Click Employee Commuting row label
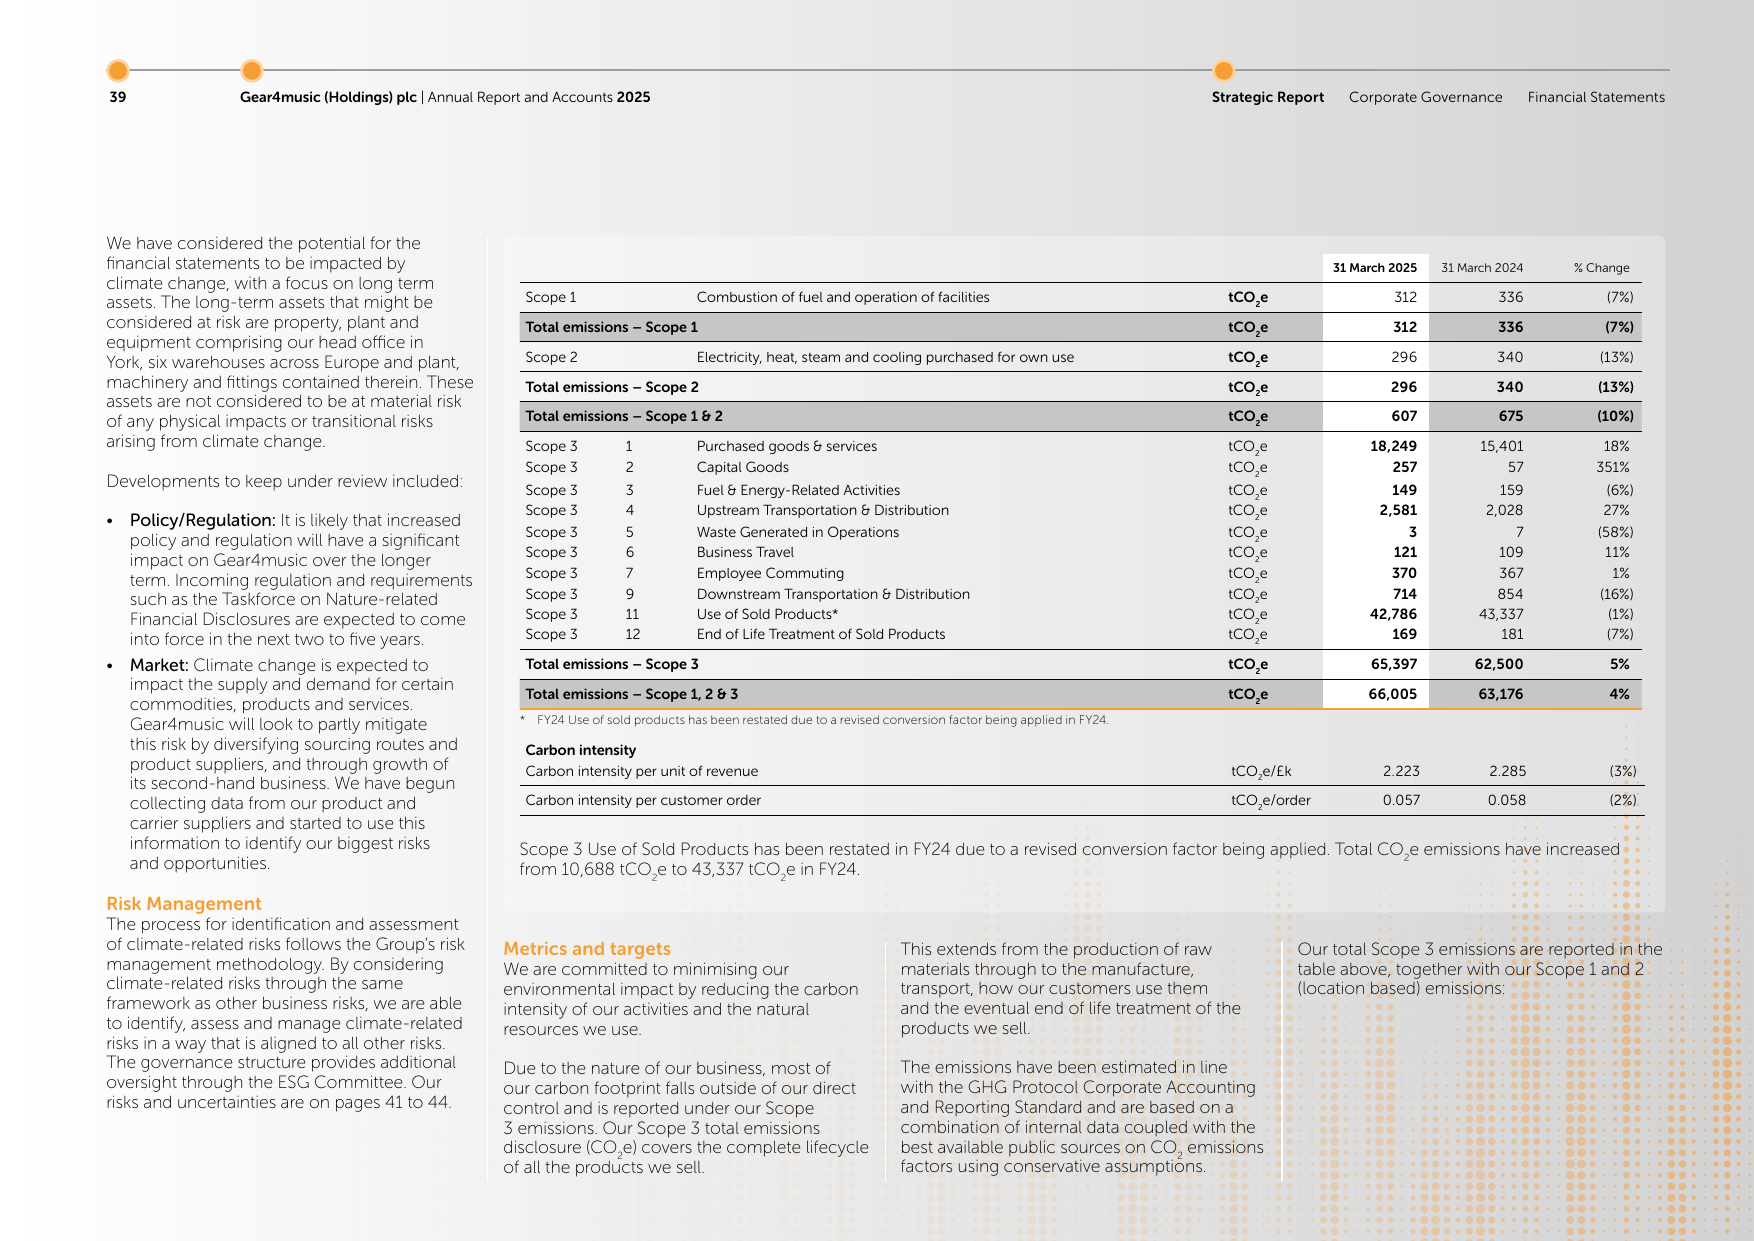 (x=770, y=573)
